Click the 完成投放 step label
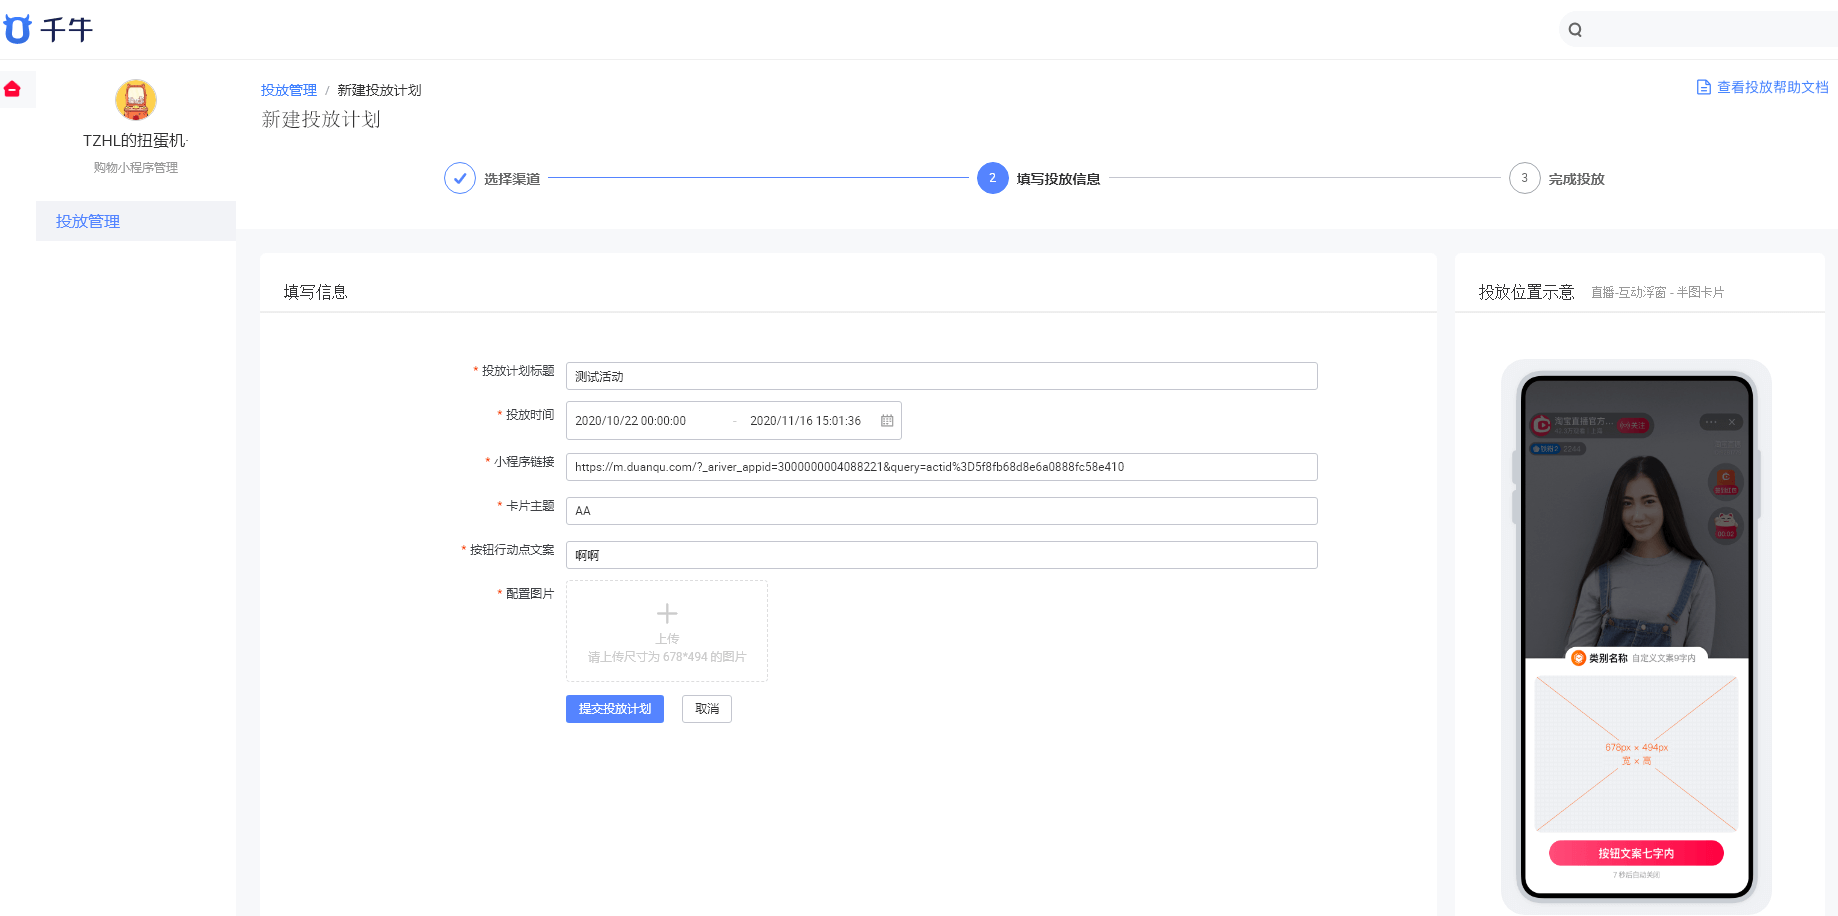Image resolution: width=1838 pixels, height=916 pixels. click(x=1576, y=179)
